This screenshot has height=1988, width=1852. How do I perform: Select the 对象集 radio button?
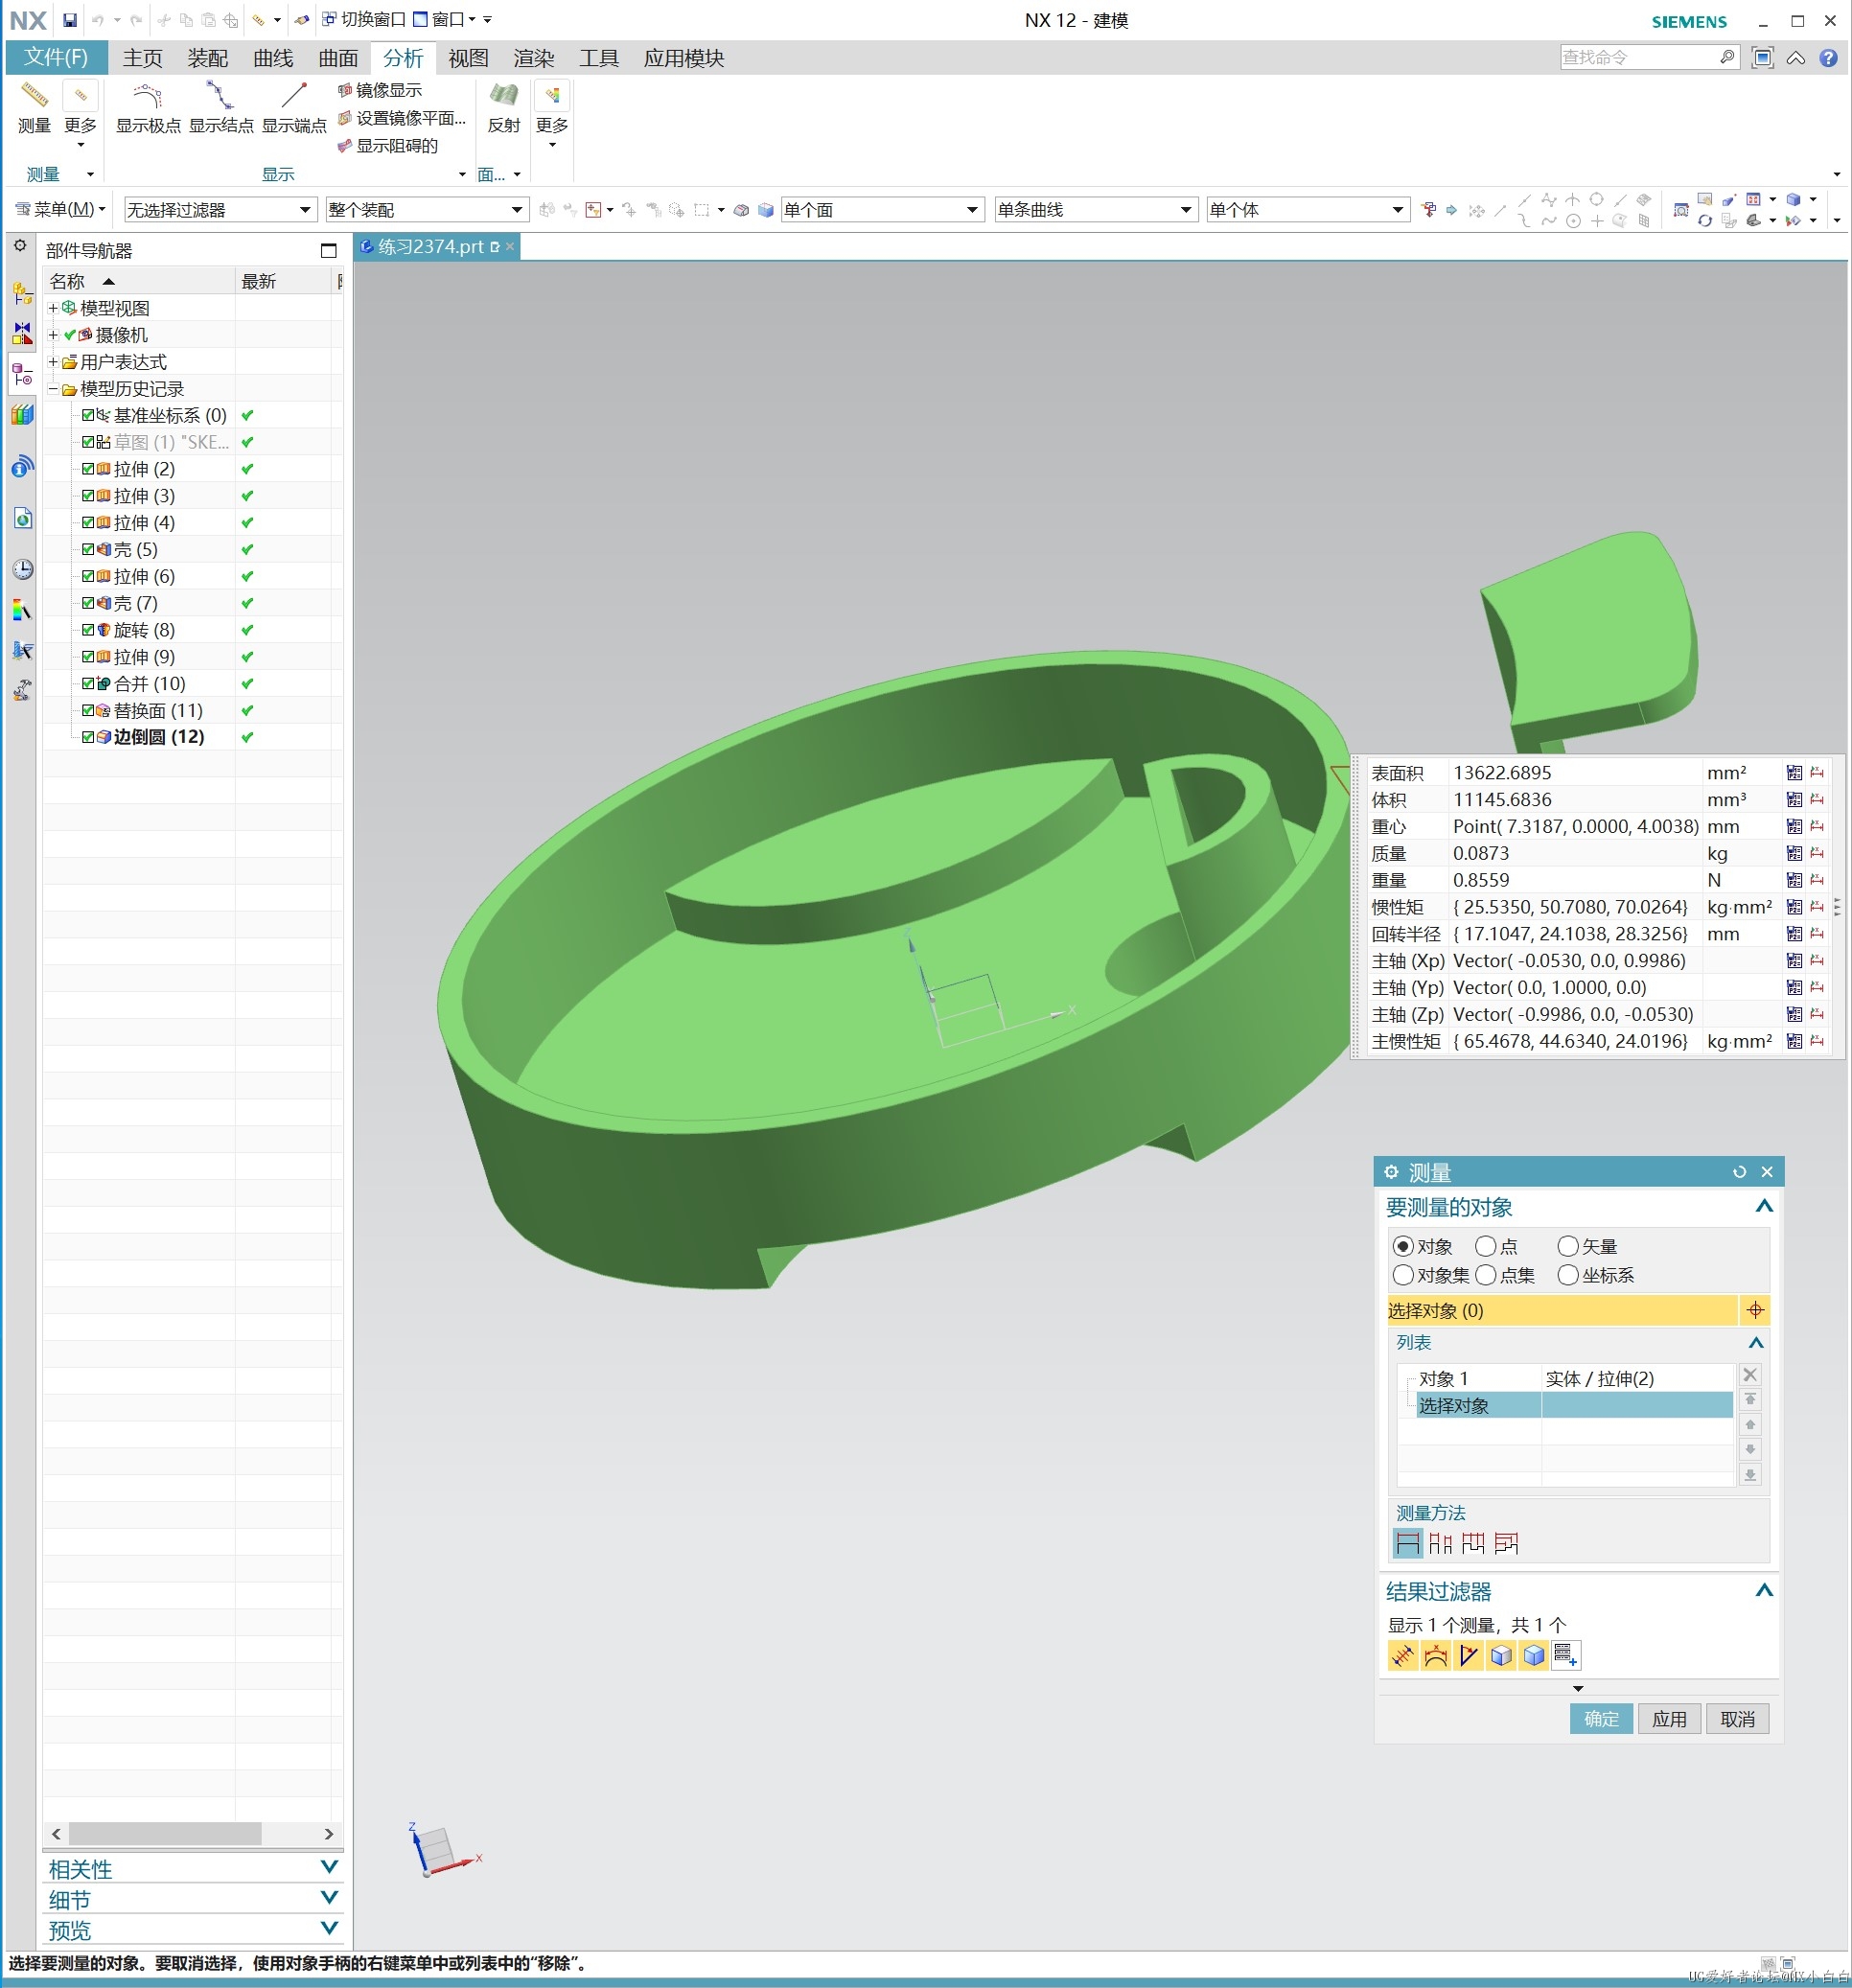(1403, 1275)
